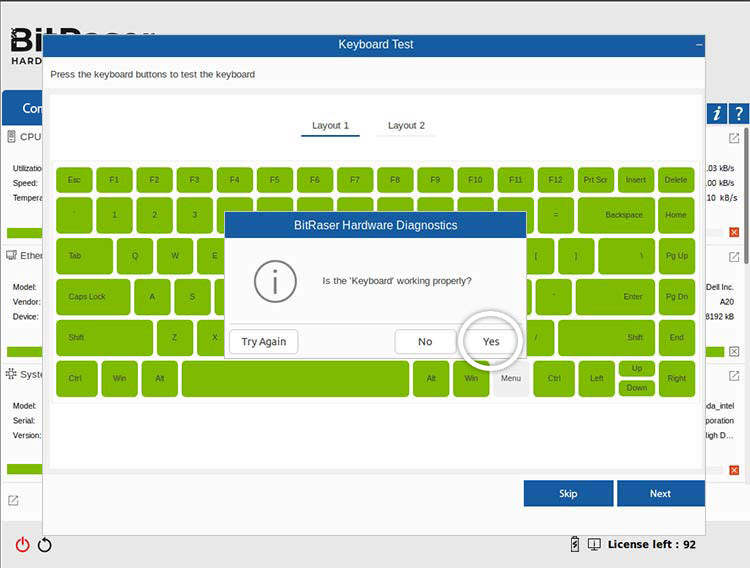The width and height of the screenshot is (750, 568).
Task: Click Try Again button
Action: (264, 341)
